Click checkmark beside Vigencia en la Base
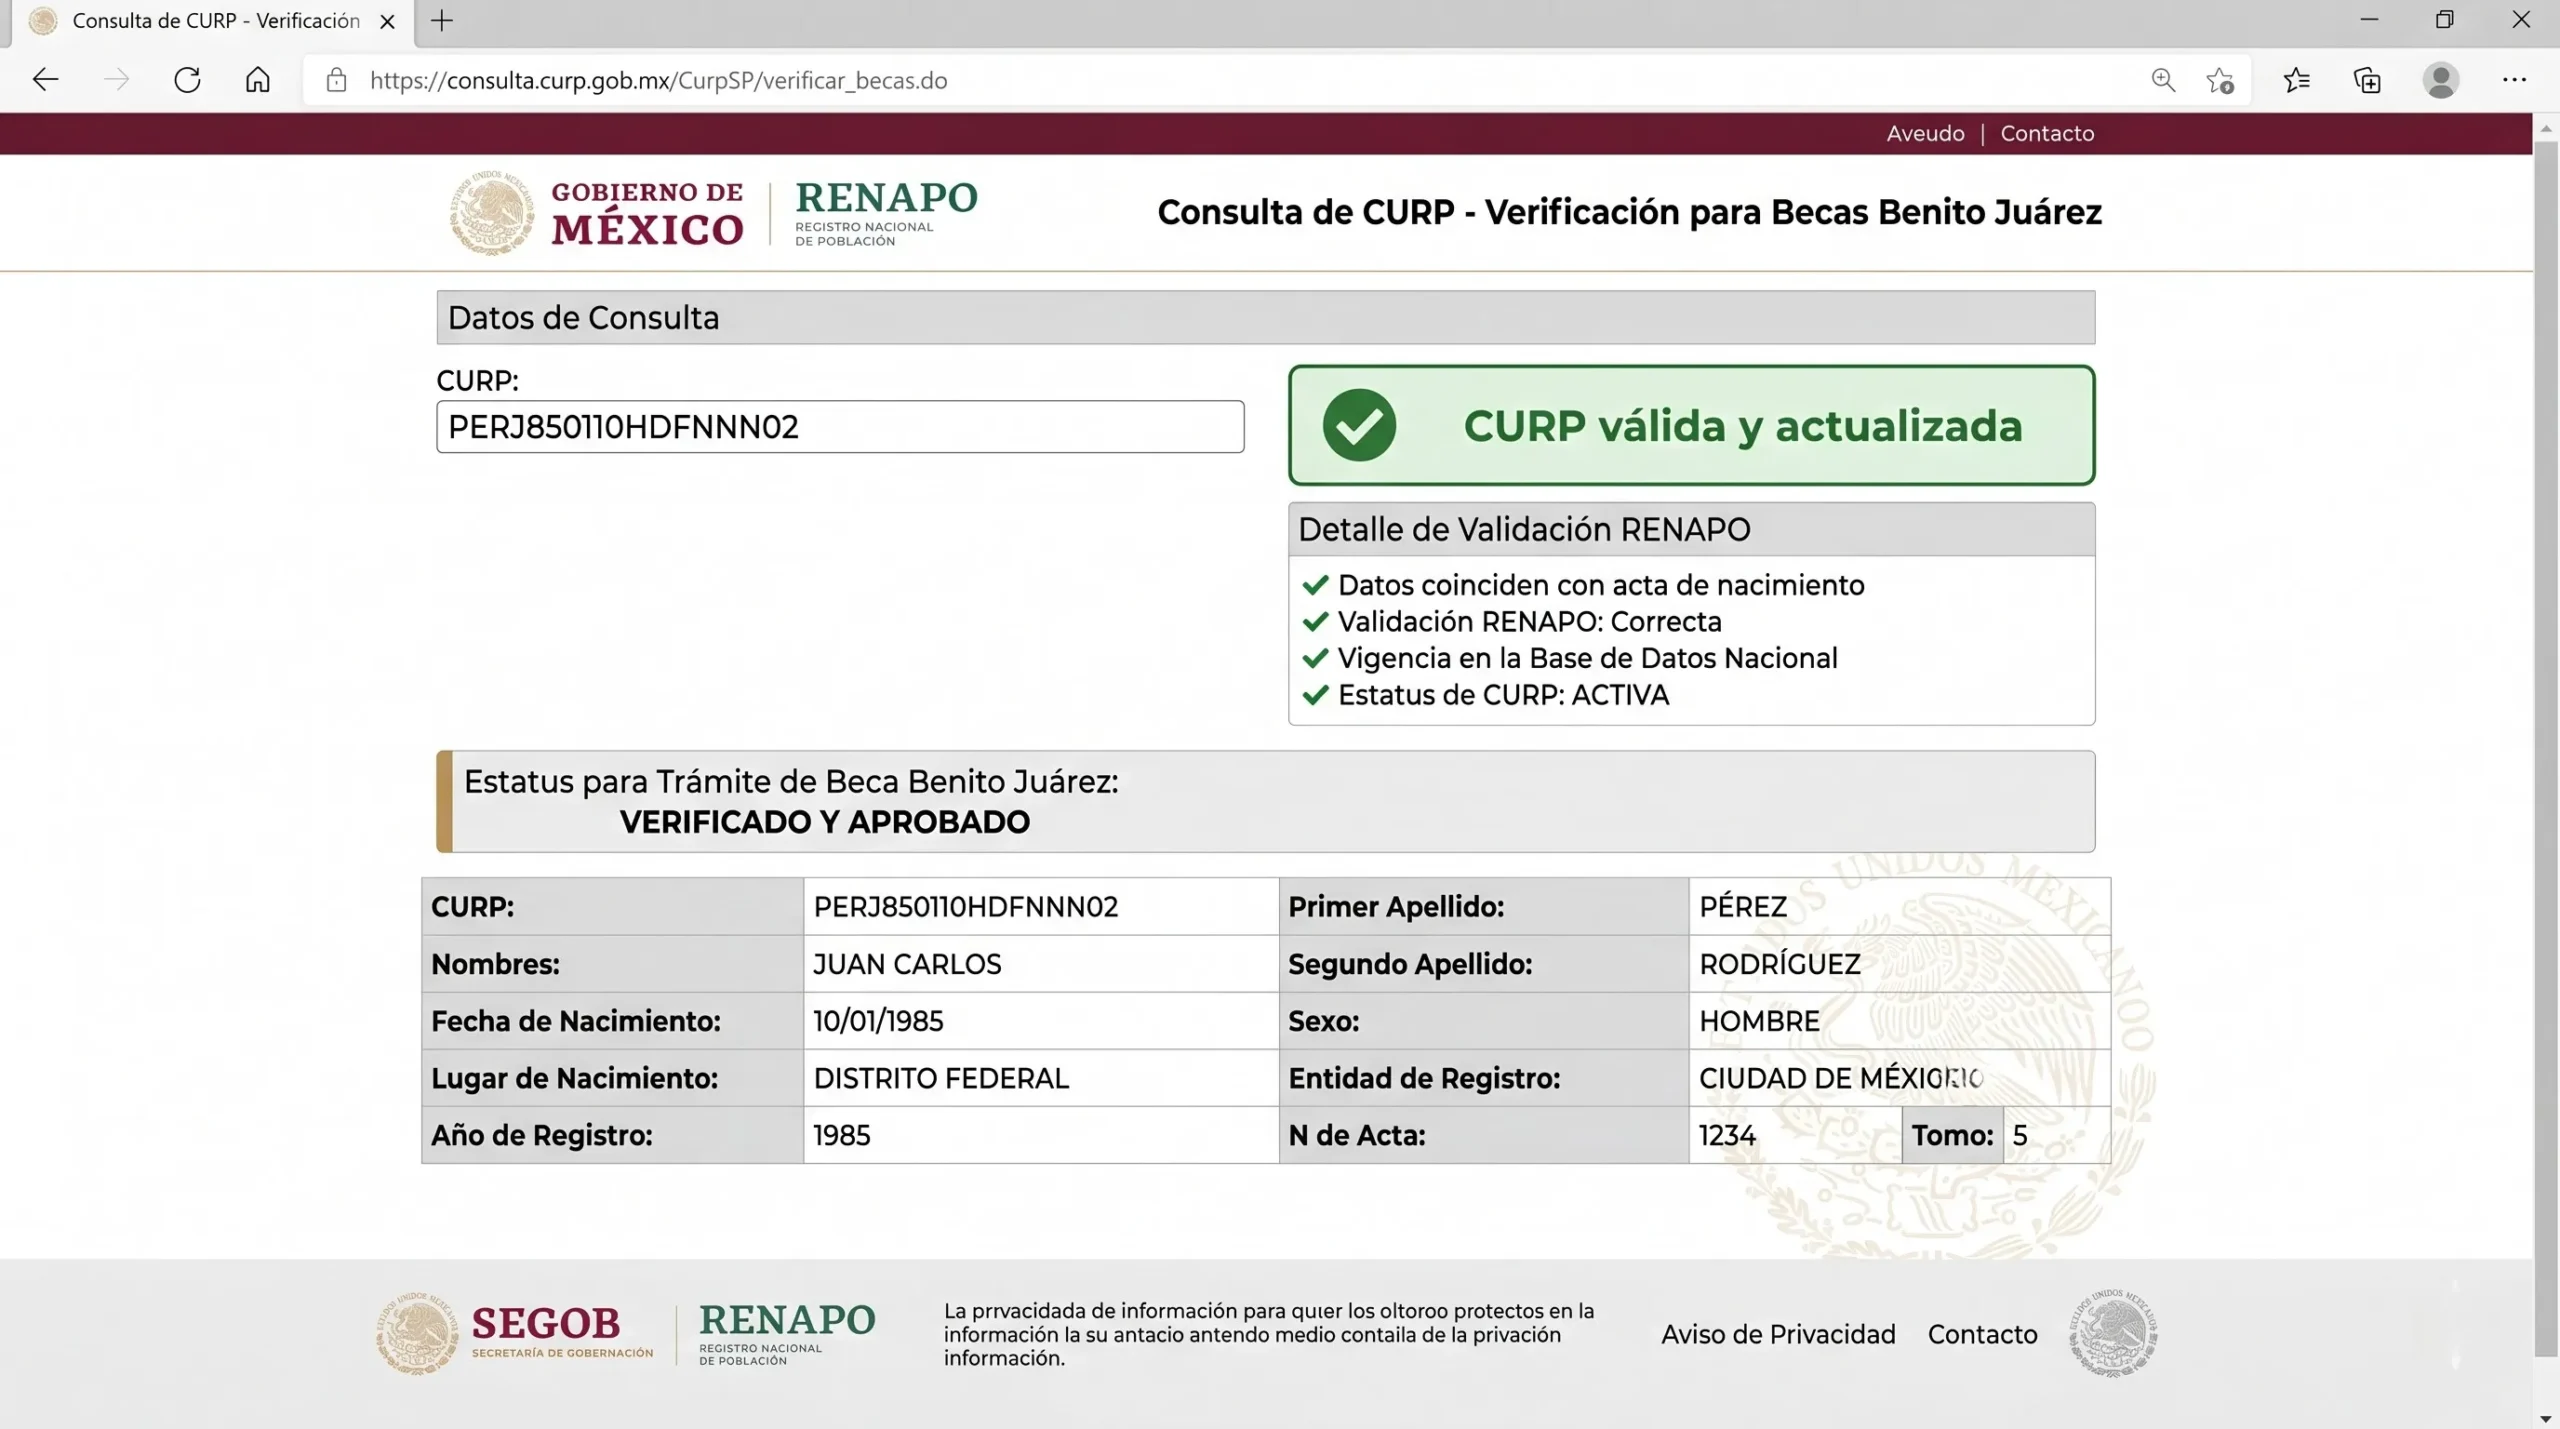 pyautogui.click(x=1315, y=658)
